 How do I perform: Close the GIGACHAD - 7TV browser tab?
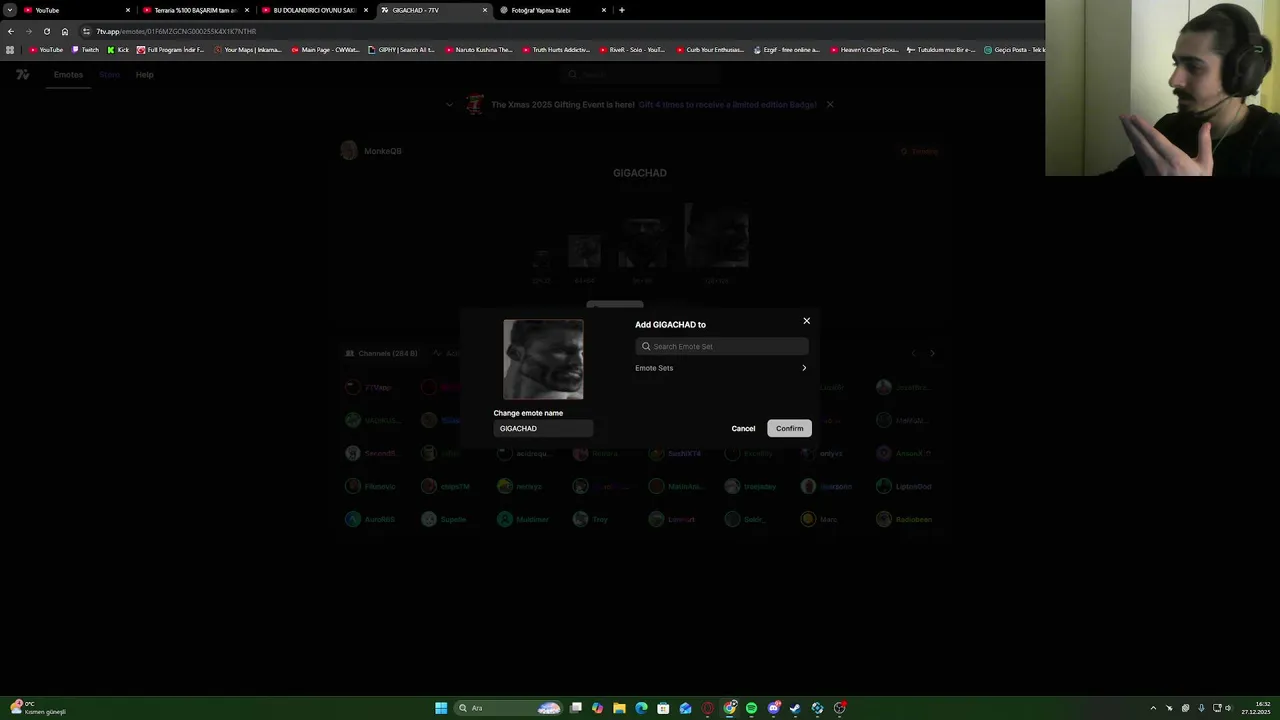click(x=485, y=10)
